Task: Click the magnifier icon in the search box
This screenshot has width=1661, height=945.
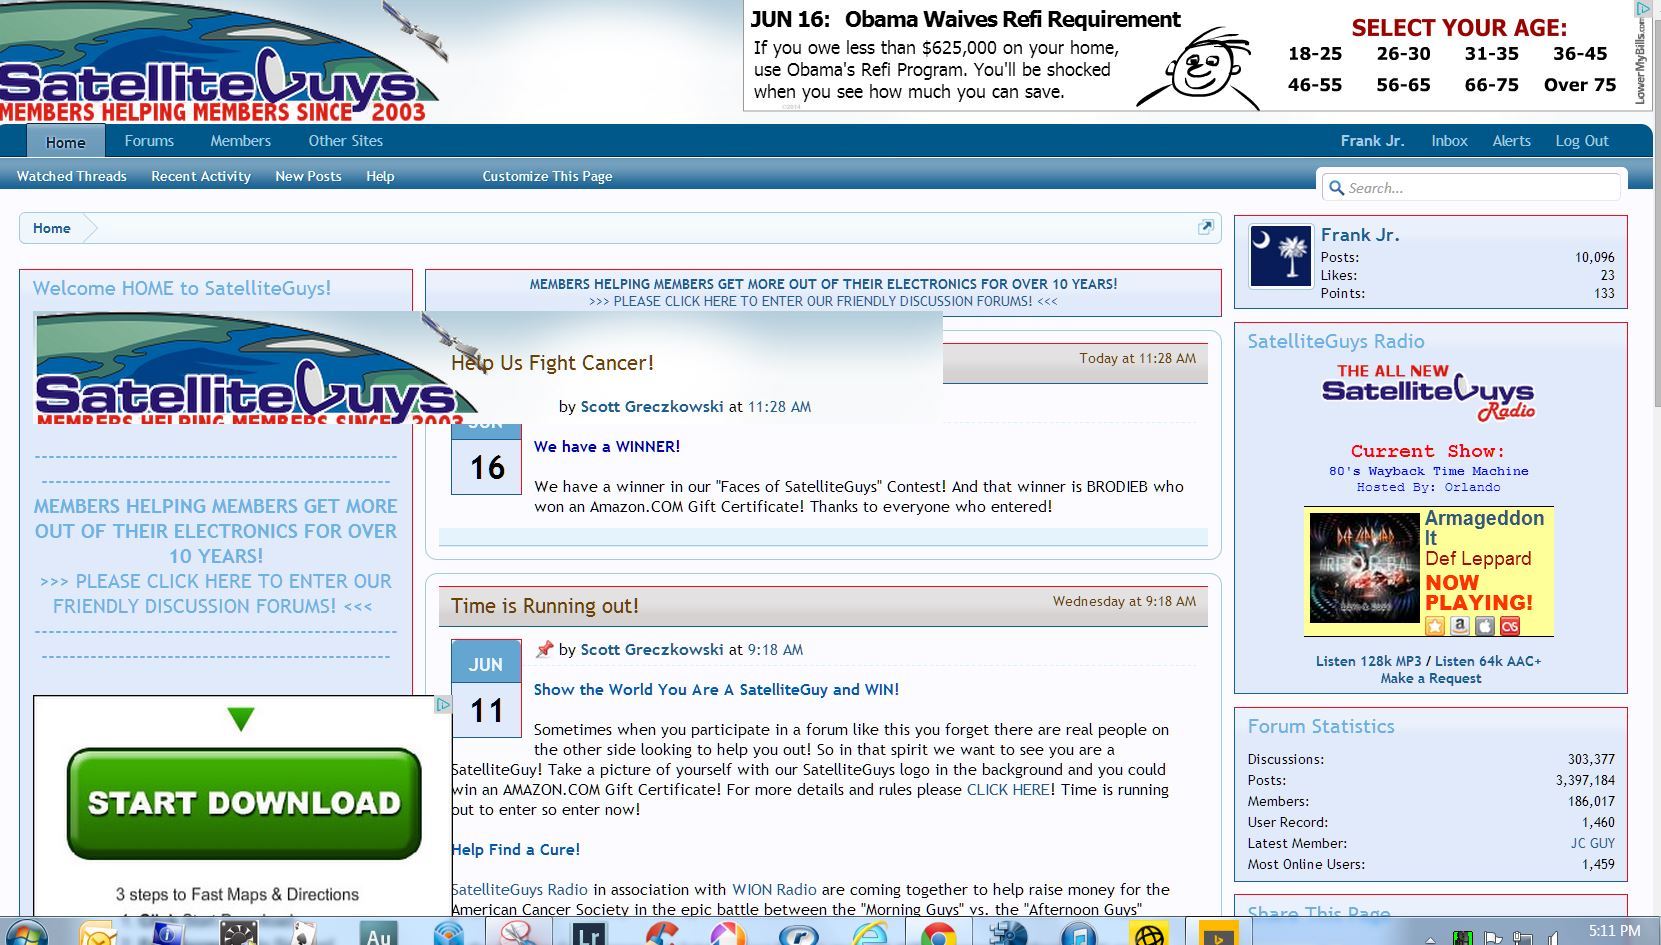Action: pyautogui.click(x=1336, y=188)
